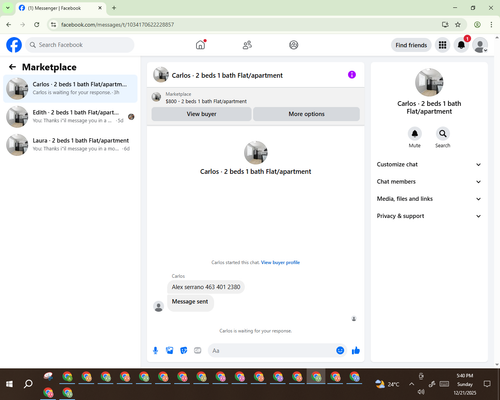Image resolution: width=500 pixels, height=400 pixels.
Task: Go back using the Marketplace arrow
Action: 12,67
